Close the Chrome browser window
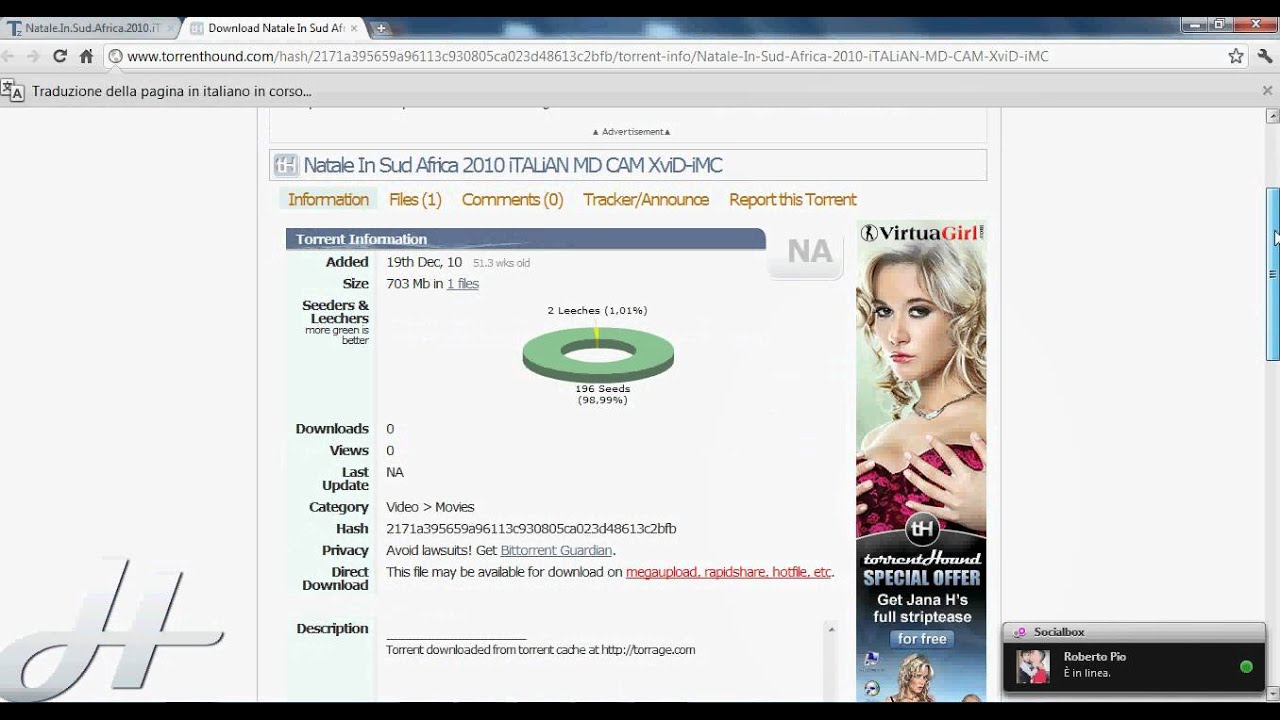 click(x=1254, y=25)
